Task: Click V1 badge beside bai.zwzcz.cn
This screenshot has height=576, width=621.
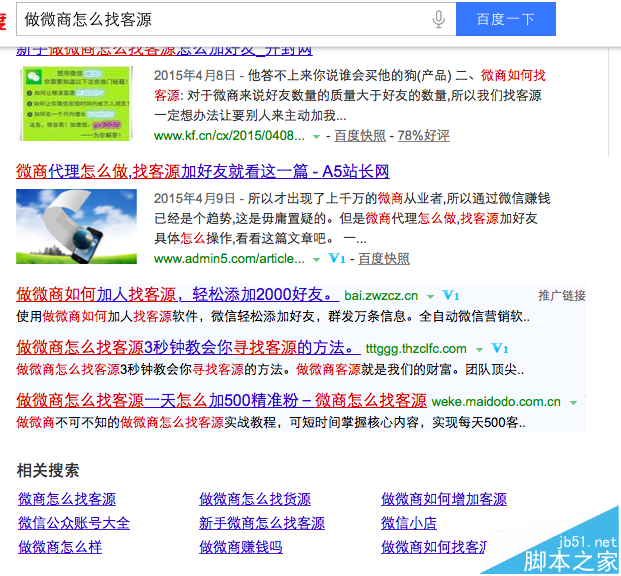Action: [450, 296]
